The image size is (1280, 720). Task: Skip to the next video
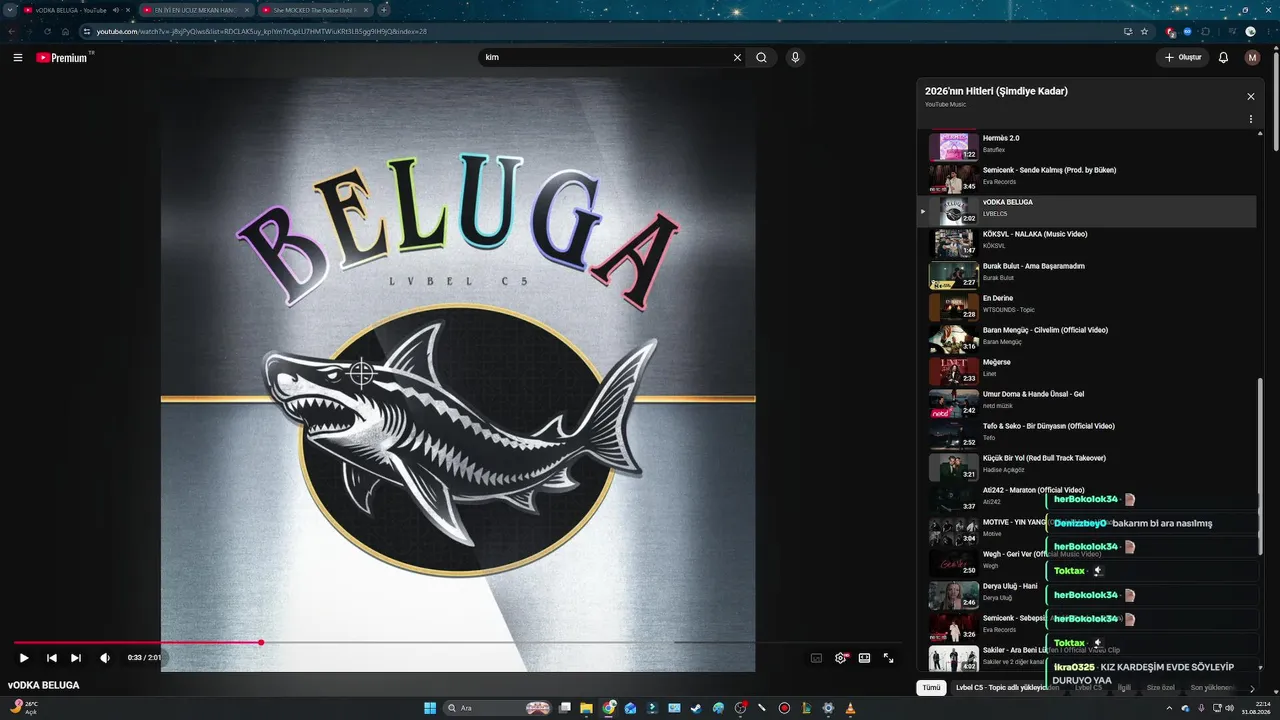click(76, 658)
